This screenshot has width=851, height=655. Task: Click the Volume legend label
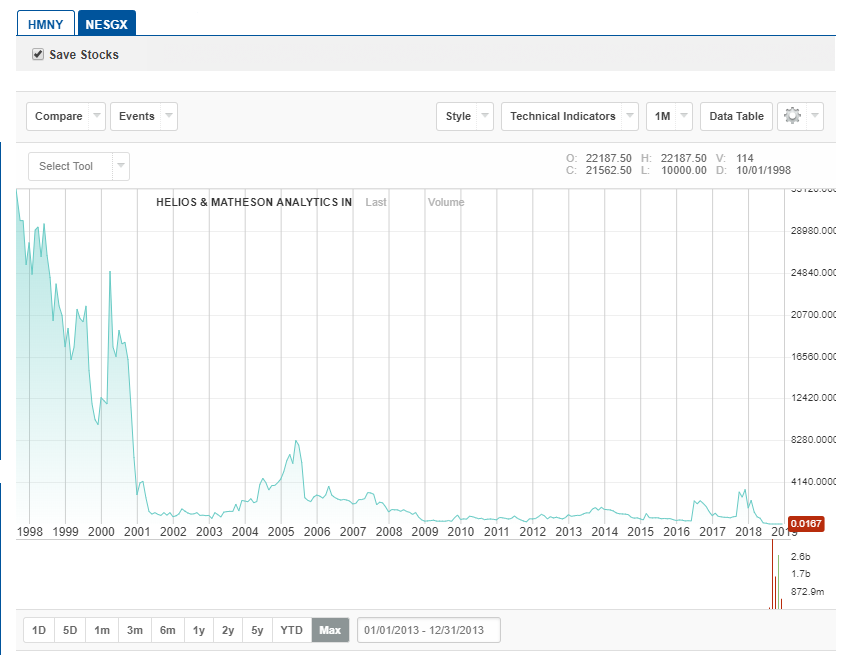click(446, 202)
